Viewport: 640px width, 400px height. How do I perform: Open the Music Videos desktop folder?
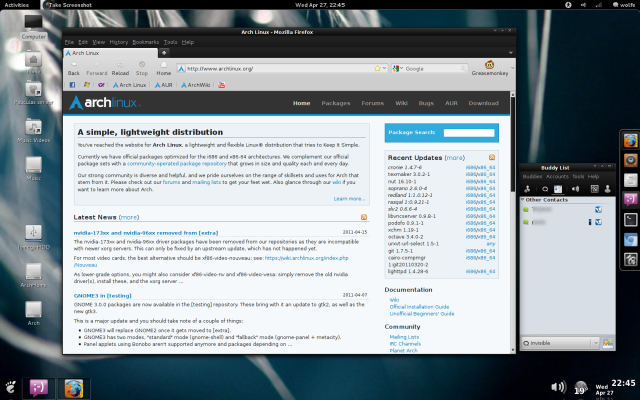(x=33, y=131)
